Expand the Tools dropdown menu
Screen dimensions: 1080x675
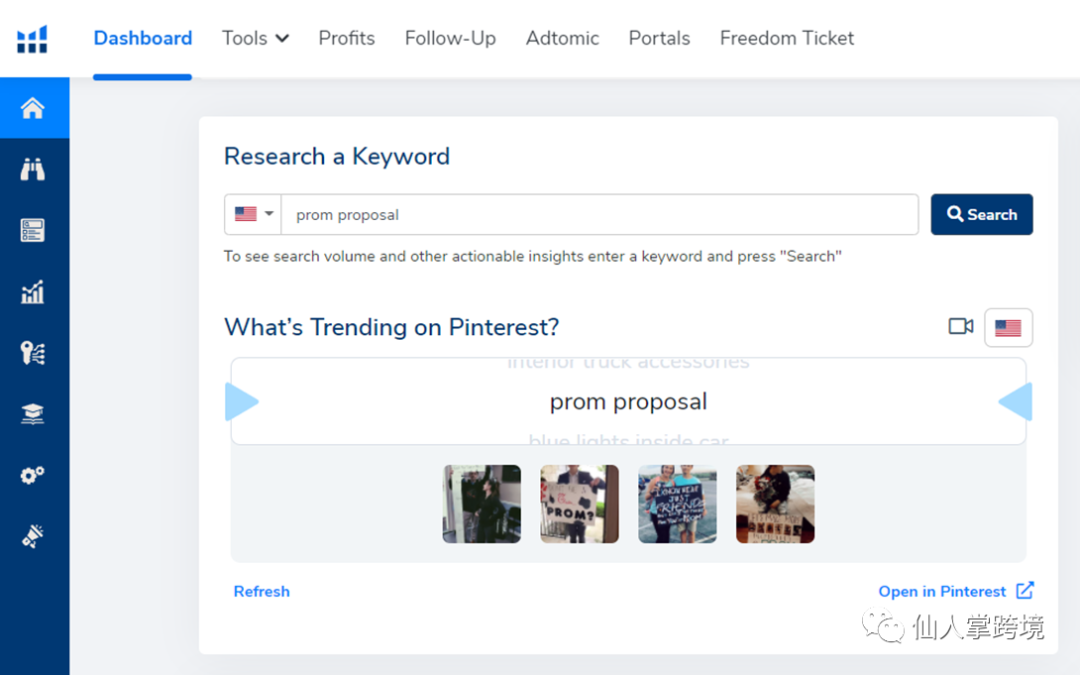click(255, 38)
